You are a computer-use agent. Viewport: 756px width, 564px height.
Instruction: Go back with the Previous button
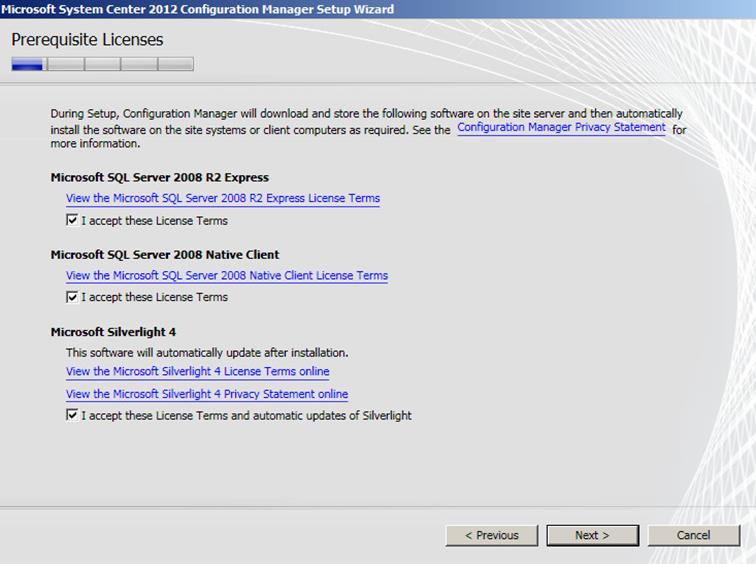(492, 536)
